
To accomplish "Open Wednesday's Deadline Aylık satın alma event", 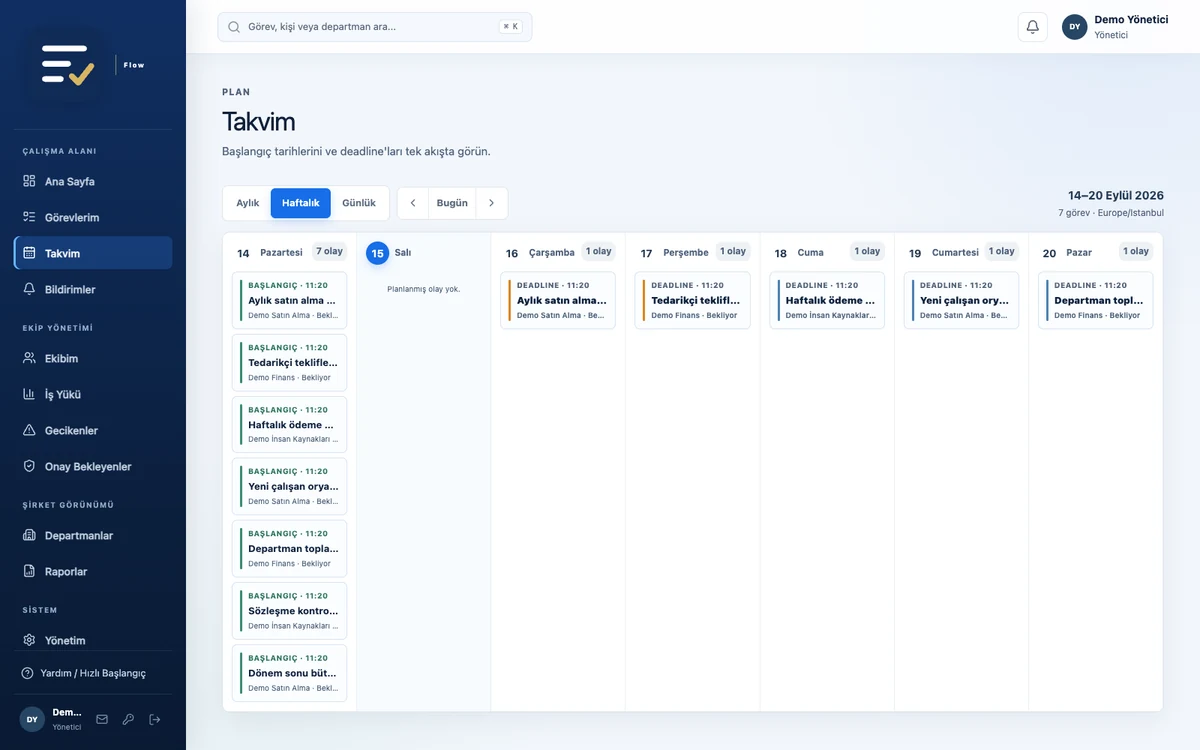I will [558, 300].
